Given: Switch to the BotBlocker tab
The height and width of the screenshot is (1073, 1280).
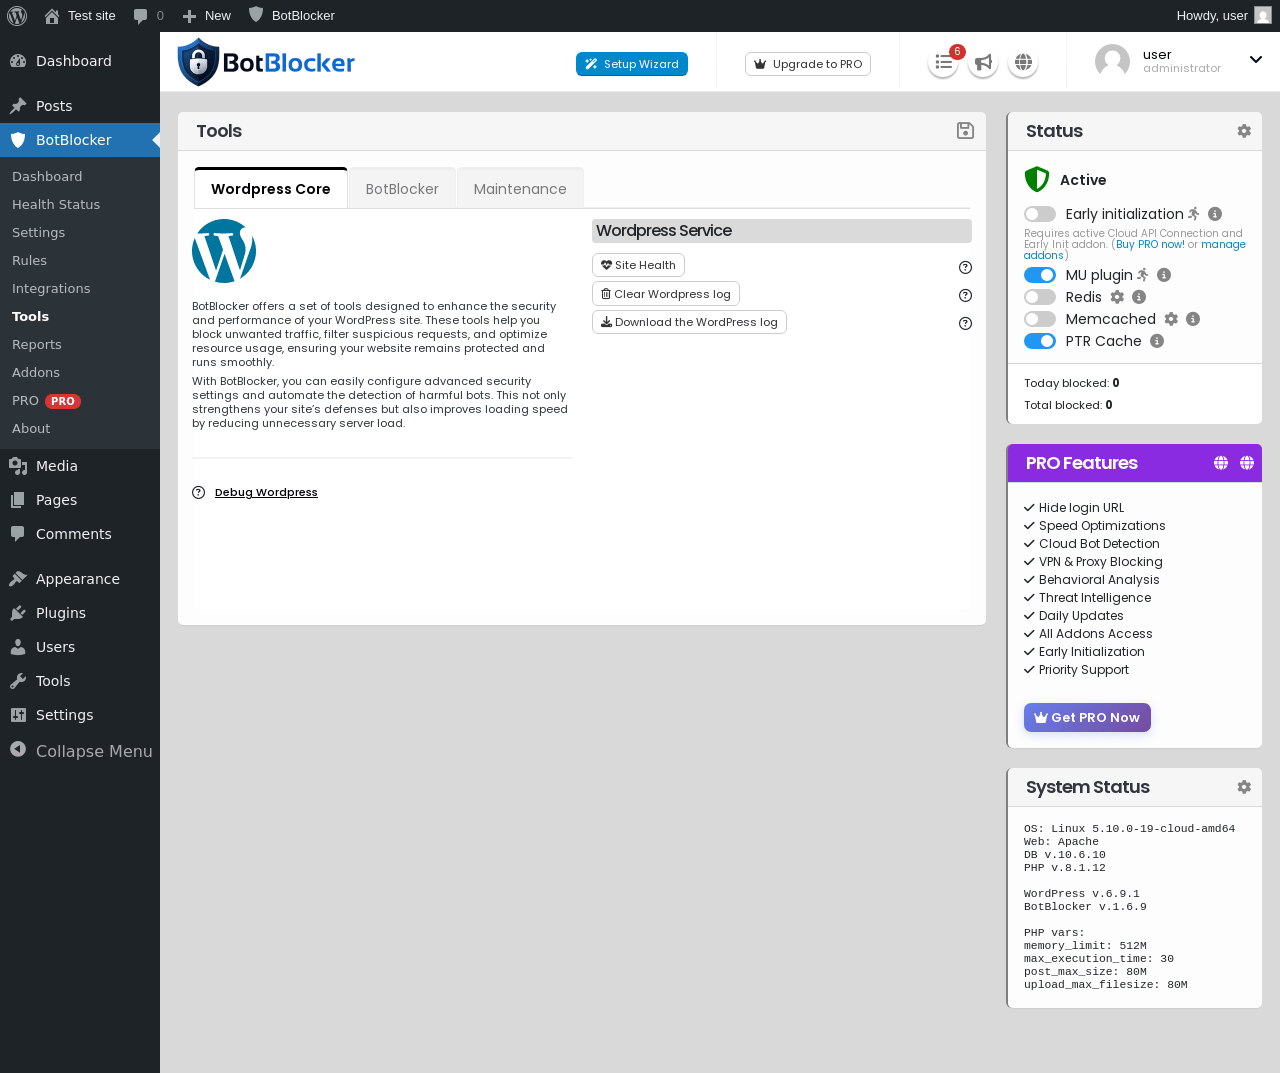Looking at the screenshot, I should click(402, 189).
